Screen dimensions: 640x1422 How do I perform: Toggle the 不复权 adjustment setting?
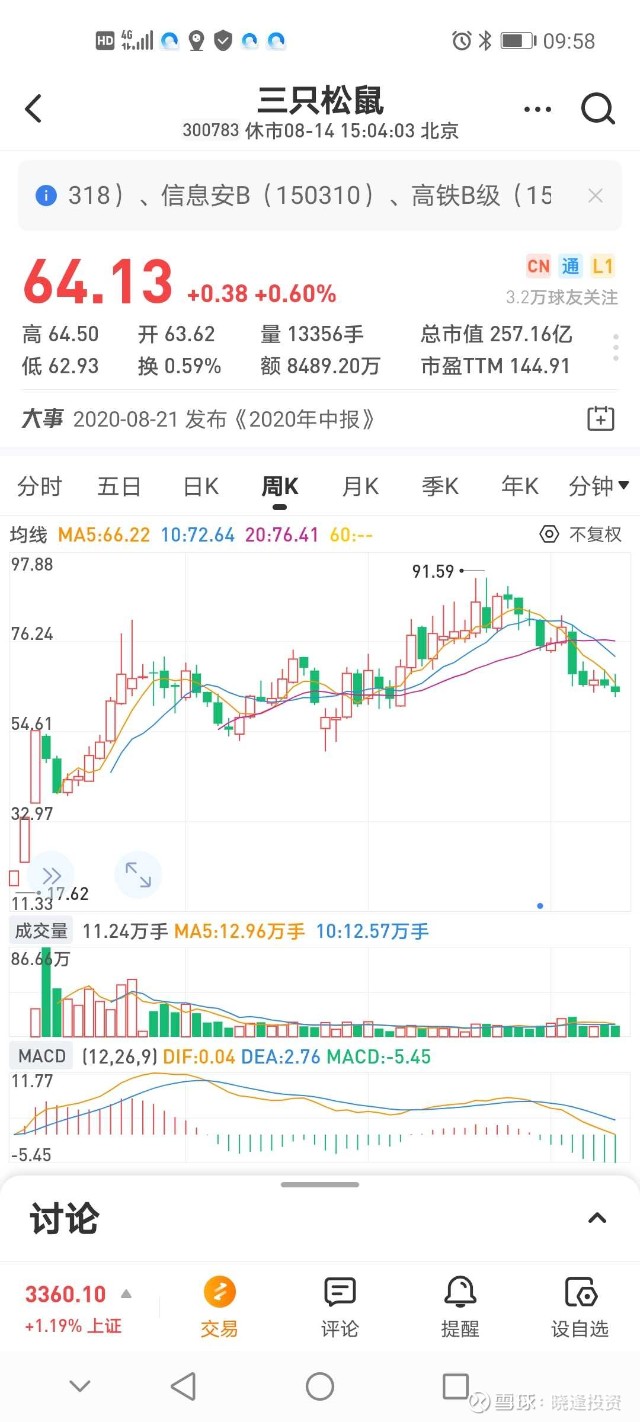point(581,535)
